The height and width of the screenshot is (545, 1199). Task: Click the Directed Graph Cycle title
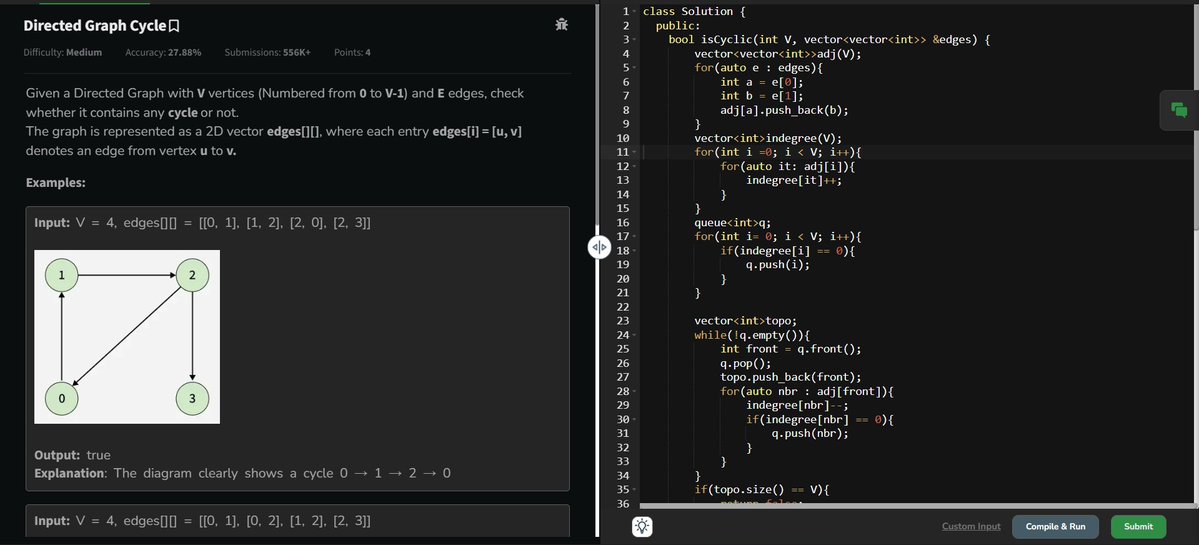pos(95,26)
